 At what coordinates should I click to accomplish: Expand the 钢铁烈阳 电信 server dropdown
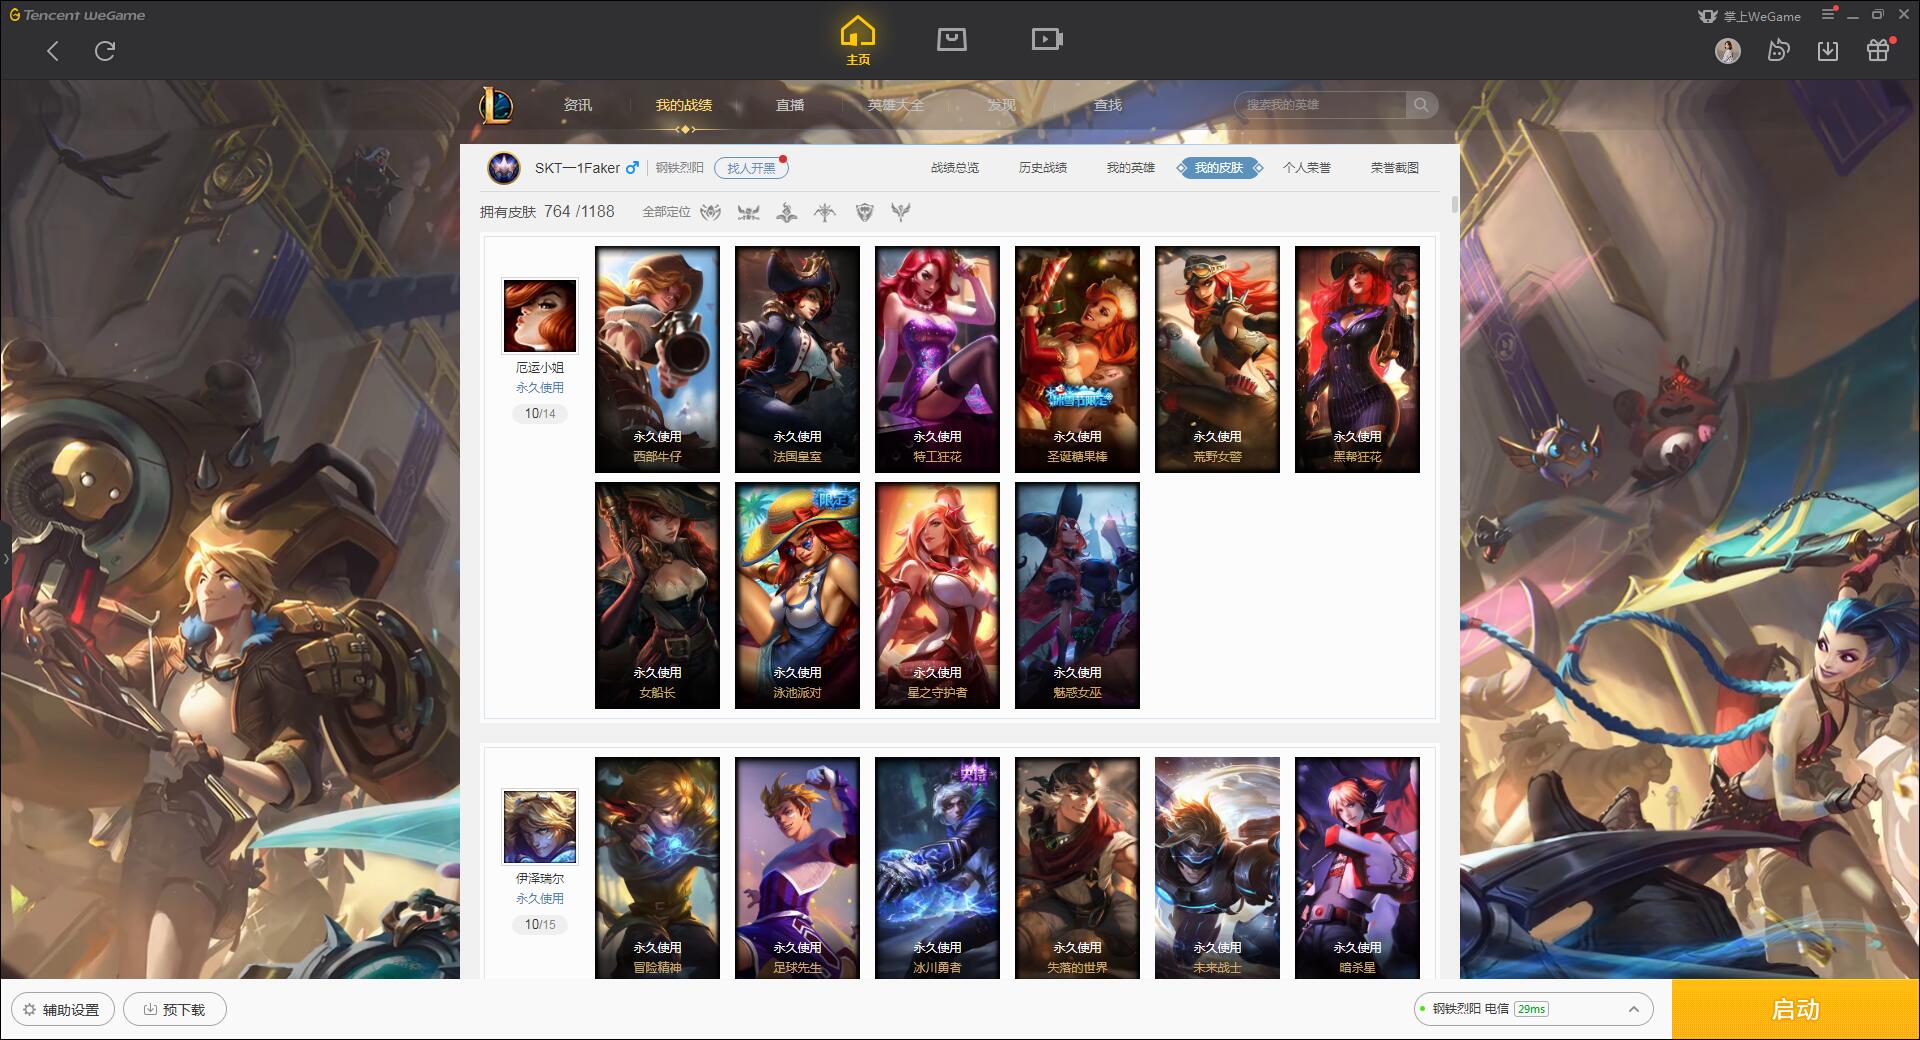[x=1533, y=1009]
